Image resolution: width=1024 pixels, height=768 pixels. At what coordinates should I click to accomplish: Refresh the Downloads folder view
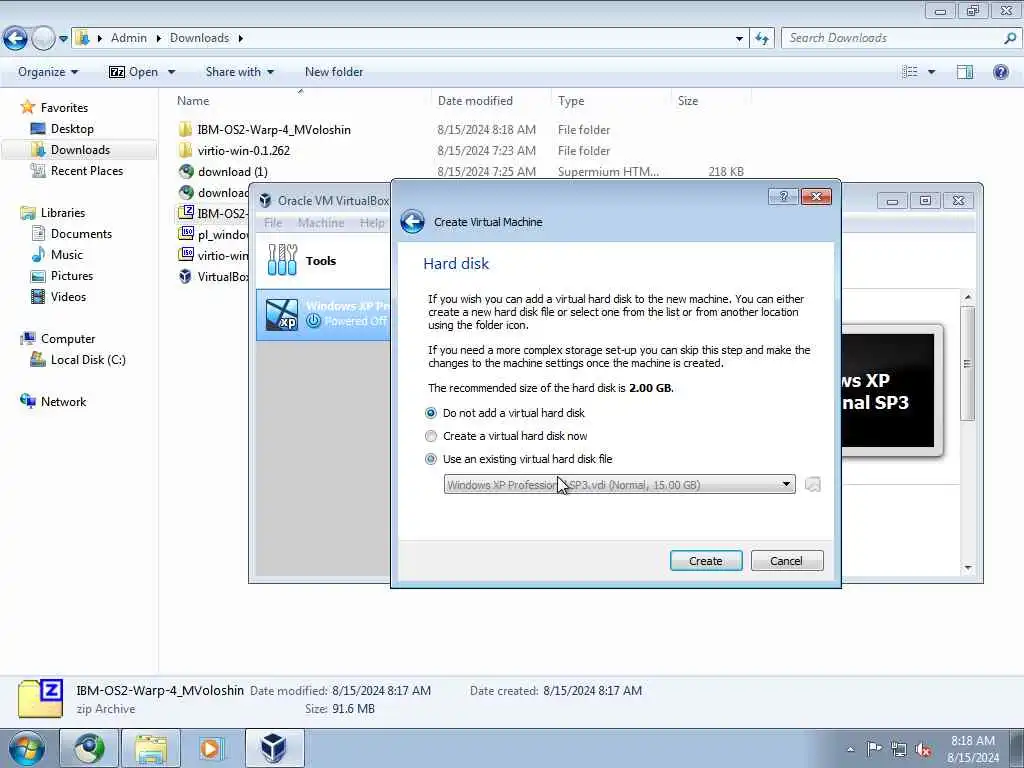click(x=761, y=38)
